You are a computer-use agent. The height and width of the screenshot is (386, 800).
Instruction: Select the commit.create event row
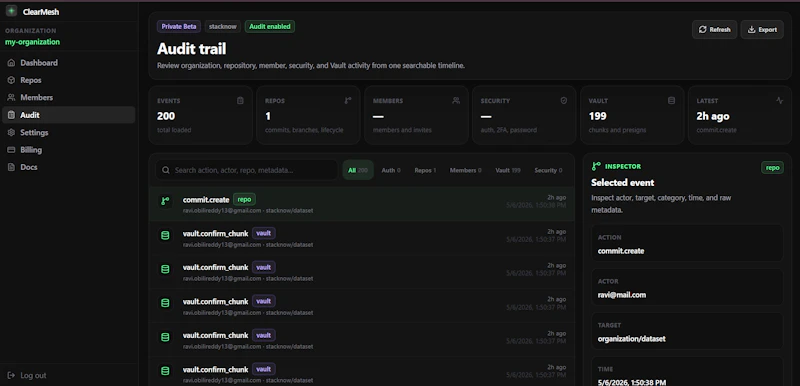[x=362, y=204]
